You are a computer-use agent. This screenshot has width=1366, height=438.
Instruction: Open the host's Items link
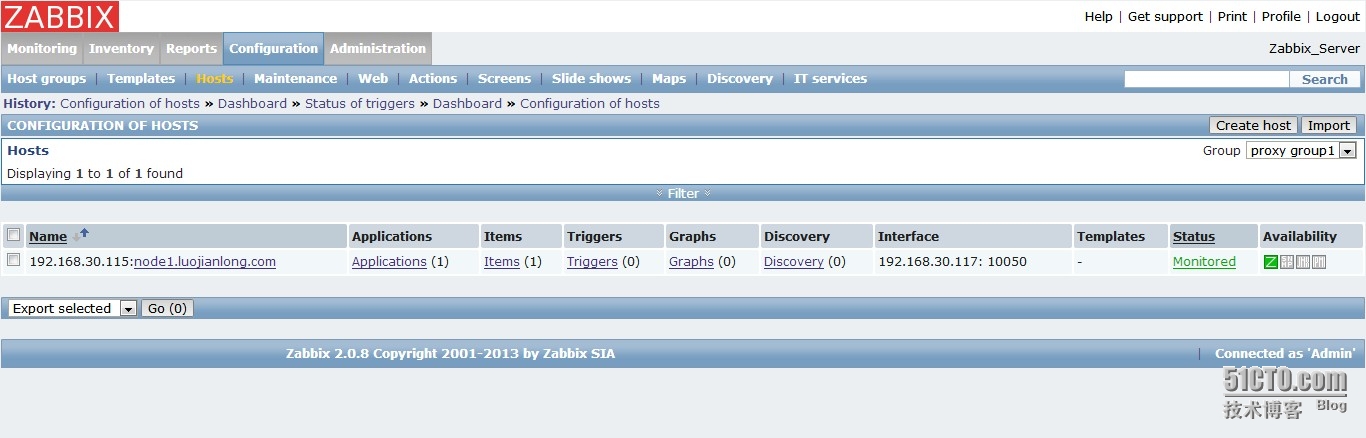tap(502, 262)
